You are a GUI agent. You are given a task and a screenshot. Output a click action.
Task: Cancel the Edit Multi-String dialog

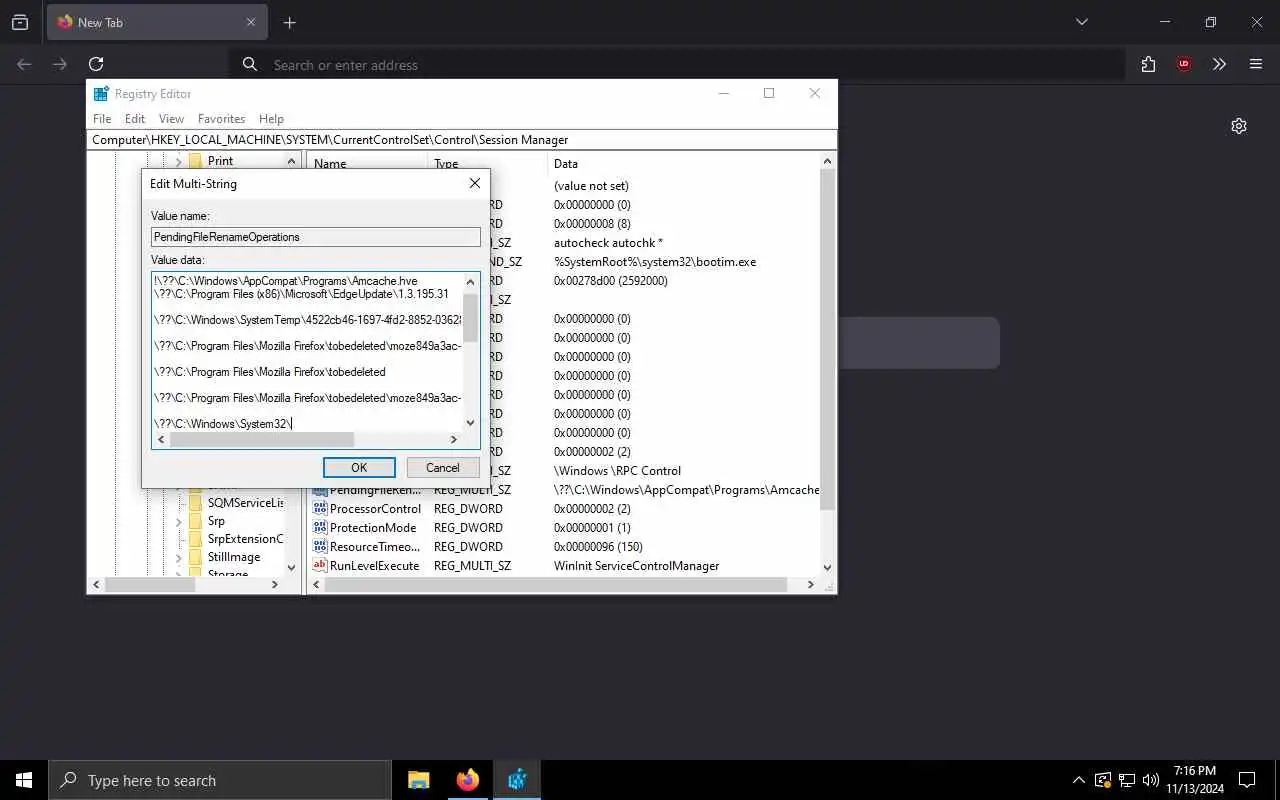pos(443,467)
